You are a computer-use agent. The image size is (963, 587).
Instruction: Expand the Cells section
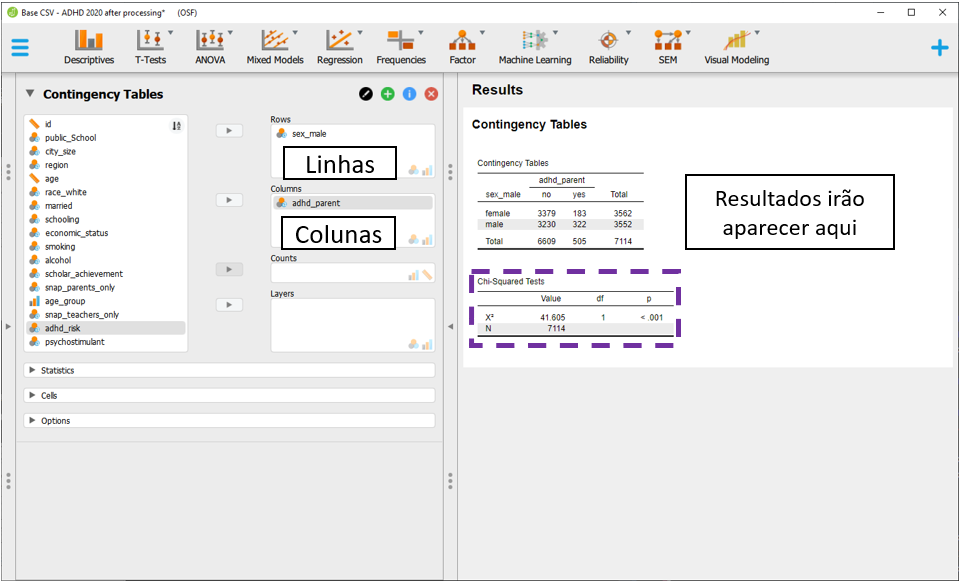coord(48,395)
